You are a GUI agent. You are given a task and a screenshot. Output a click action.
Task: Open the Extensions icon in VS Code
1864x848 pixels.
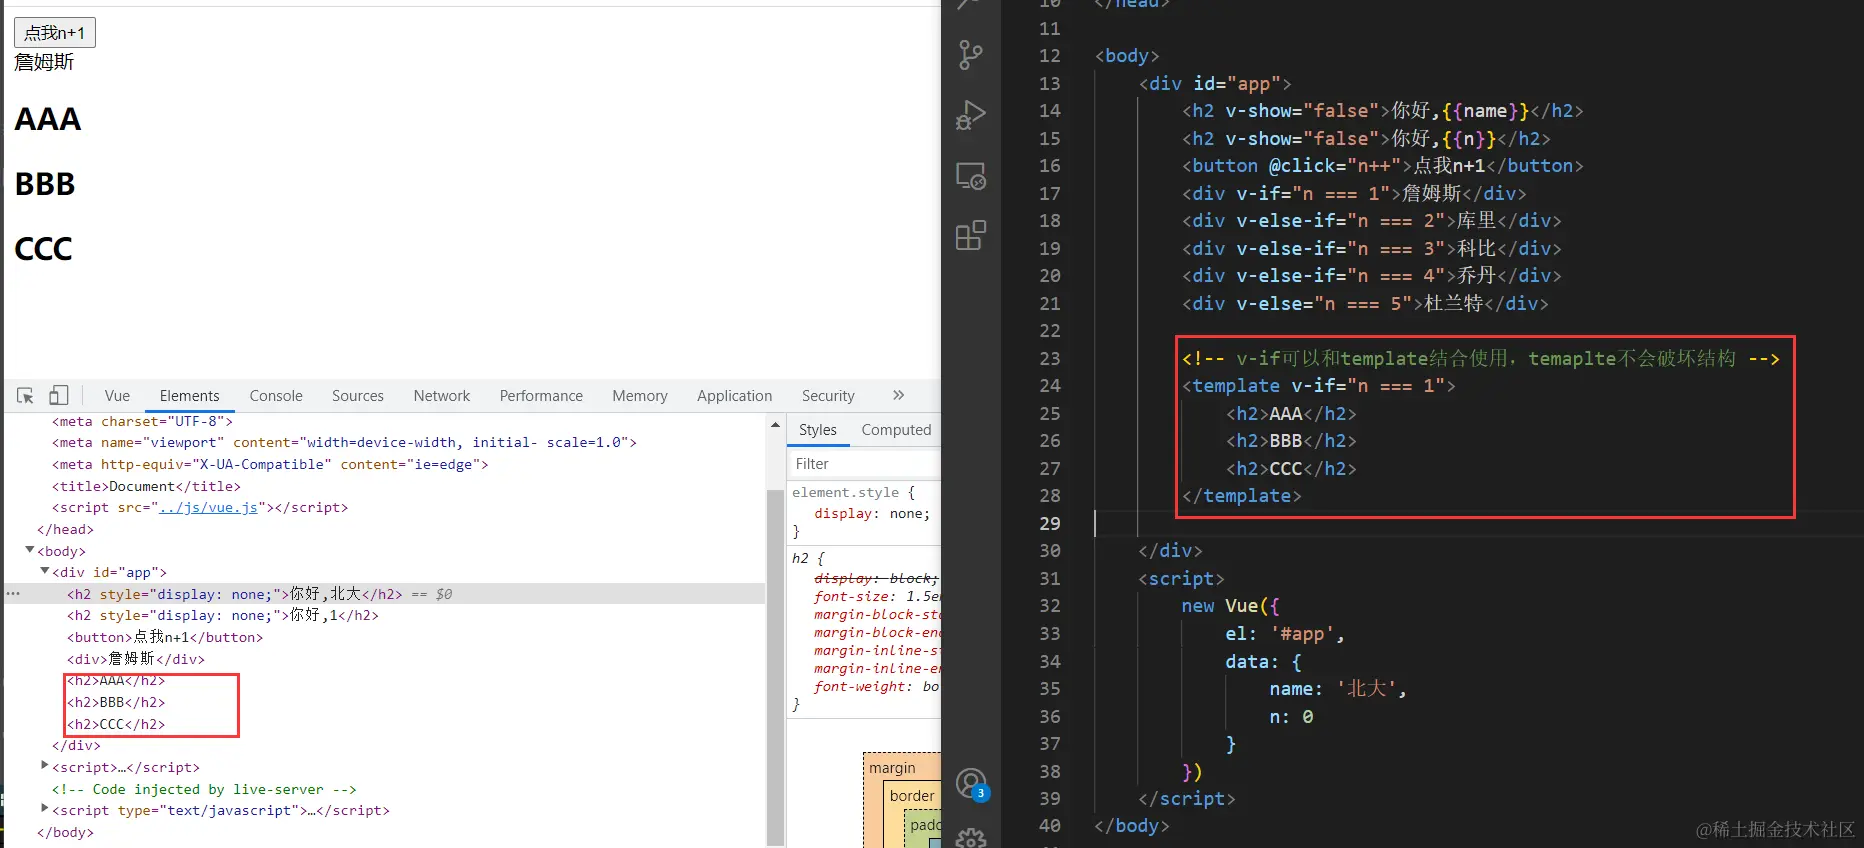point(970,236)
